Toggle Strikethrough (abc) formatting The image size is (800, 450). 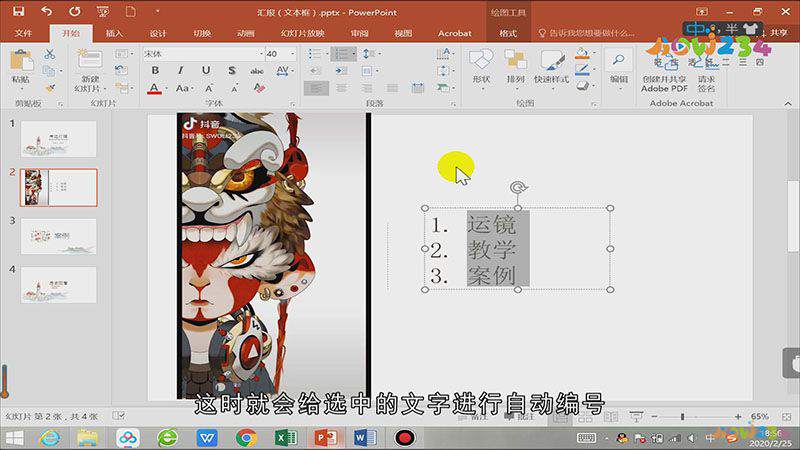[x=257, y=71]
